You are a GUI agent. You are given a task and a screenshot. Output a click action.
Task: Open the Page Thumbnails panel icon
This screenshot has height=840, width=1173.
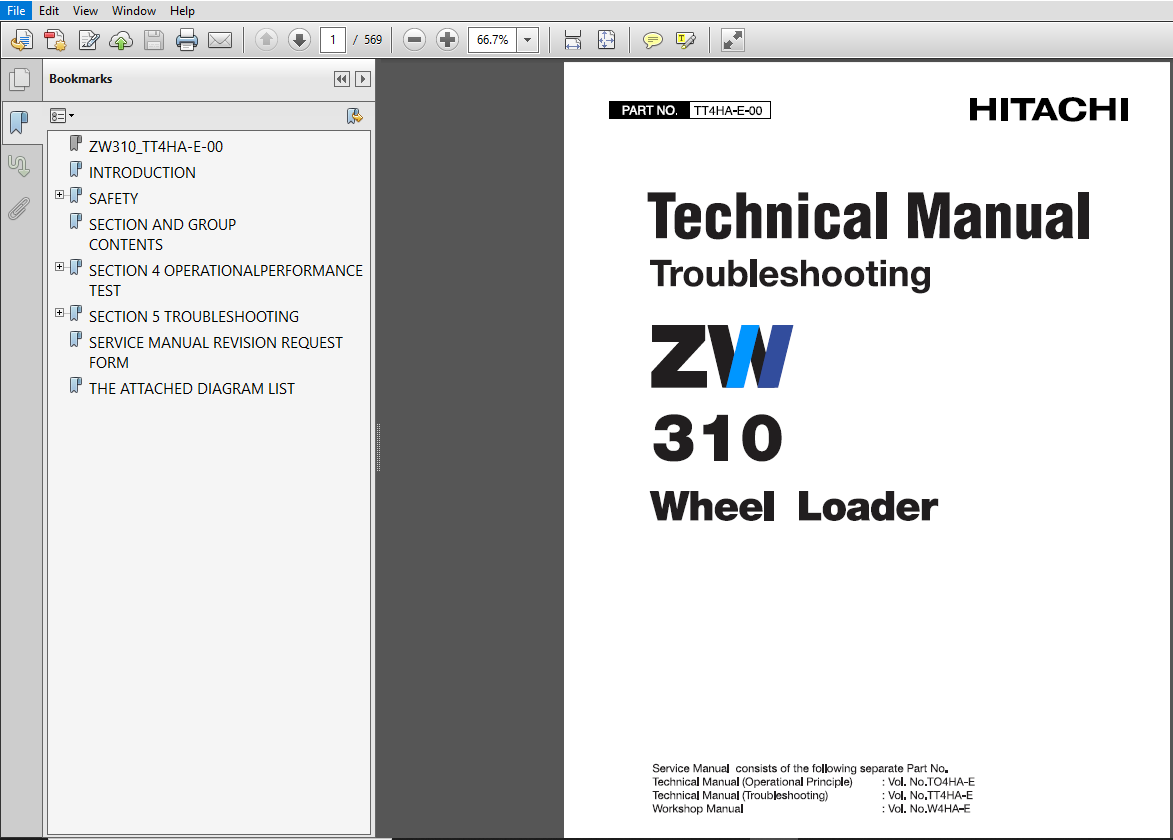[x=19, y=79]
